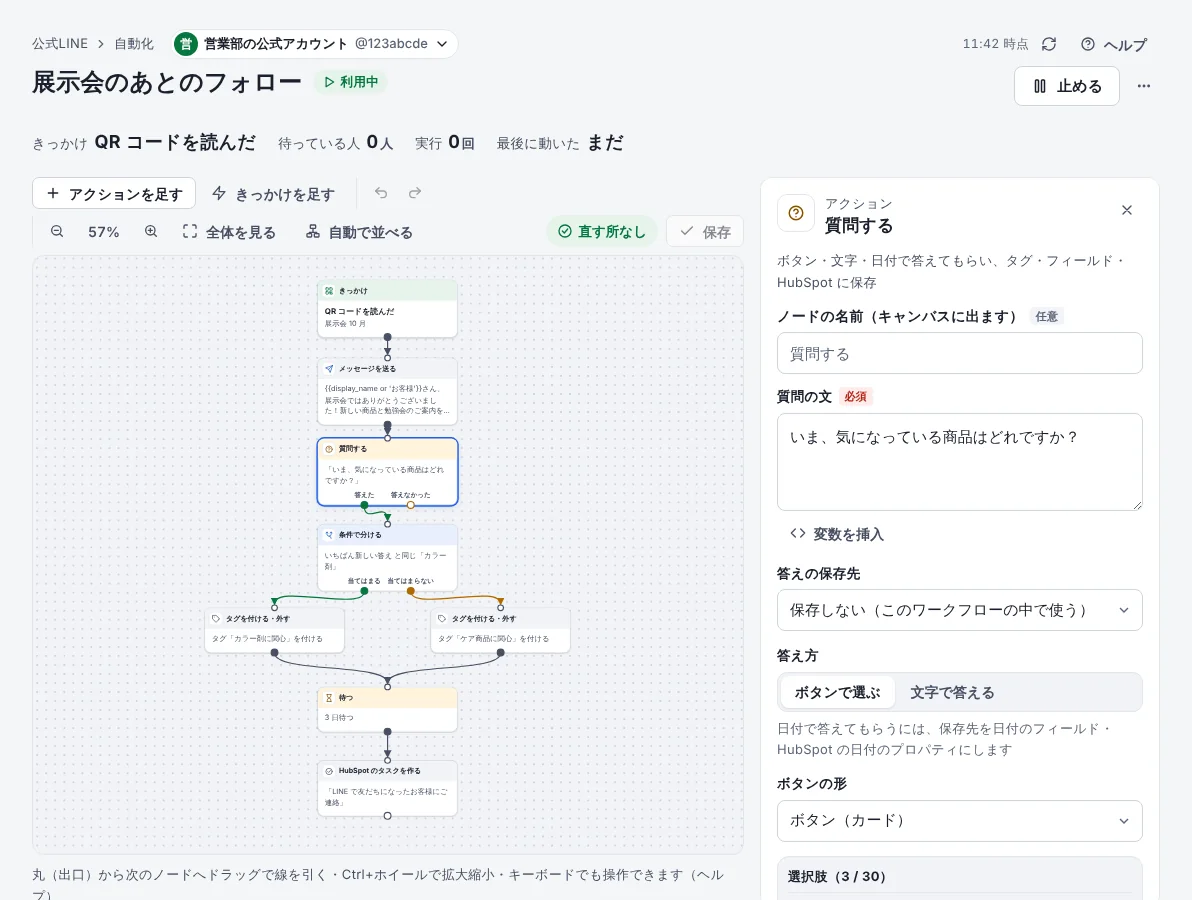Click the 当てはまる output port
The height and width of the screenshot is (900, 1192).
point(364,591)
